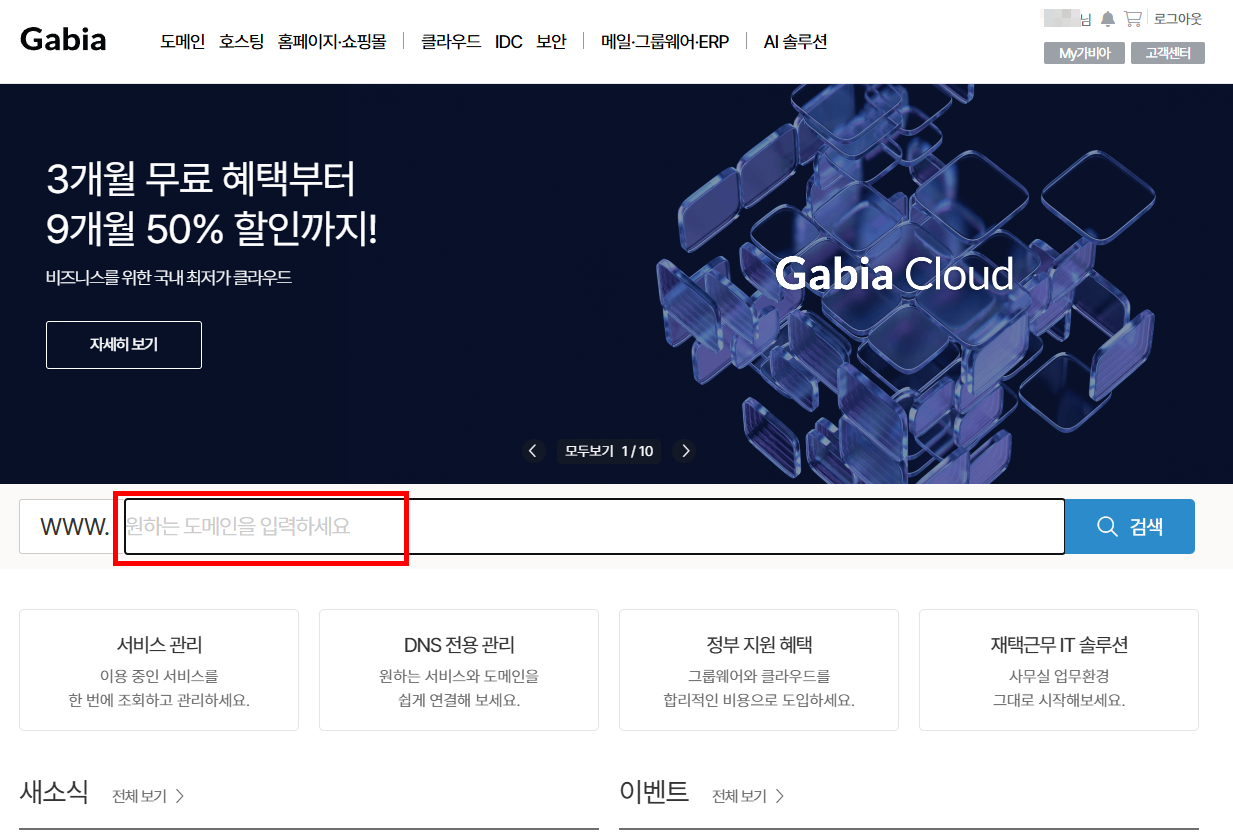Go to next banner slide arrow
Screen dimensions: 1233x833
click(x=686, y=451)
